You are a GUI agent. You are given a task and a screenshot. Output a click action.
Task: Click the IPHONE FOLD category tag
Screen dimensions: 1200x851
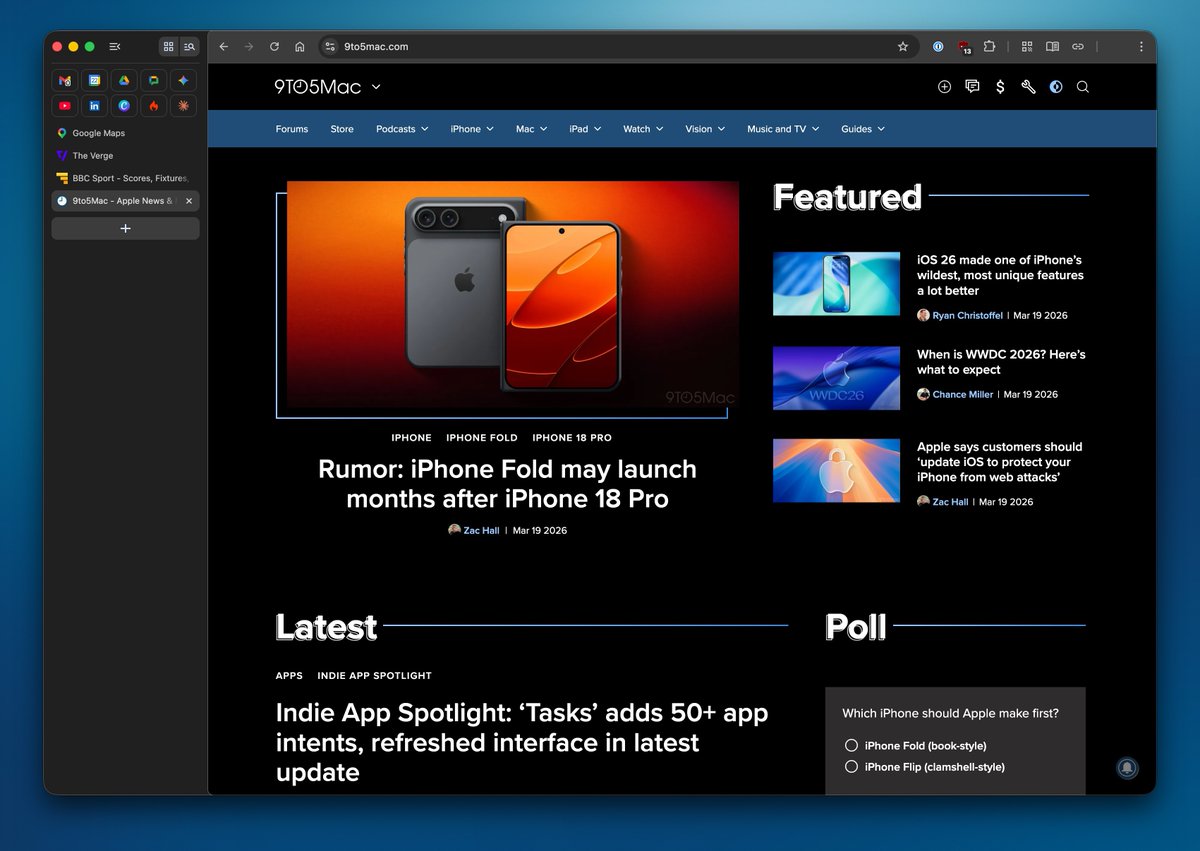(482, 438)
